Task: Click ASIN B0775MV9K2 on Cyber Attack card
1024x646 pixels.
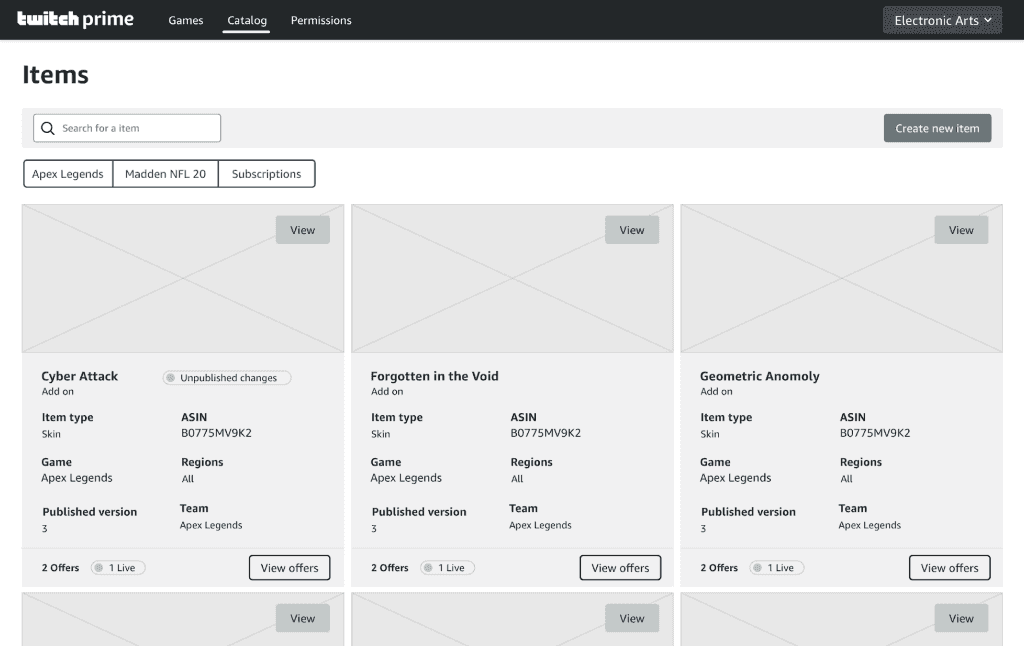Action: (x=216, y=432)
